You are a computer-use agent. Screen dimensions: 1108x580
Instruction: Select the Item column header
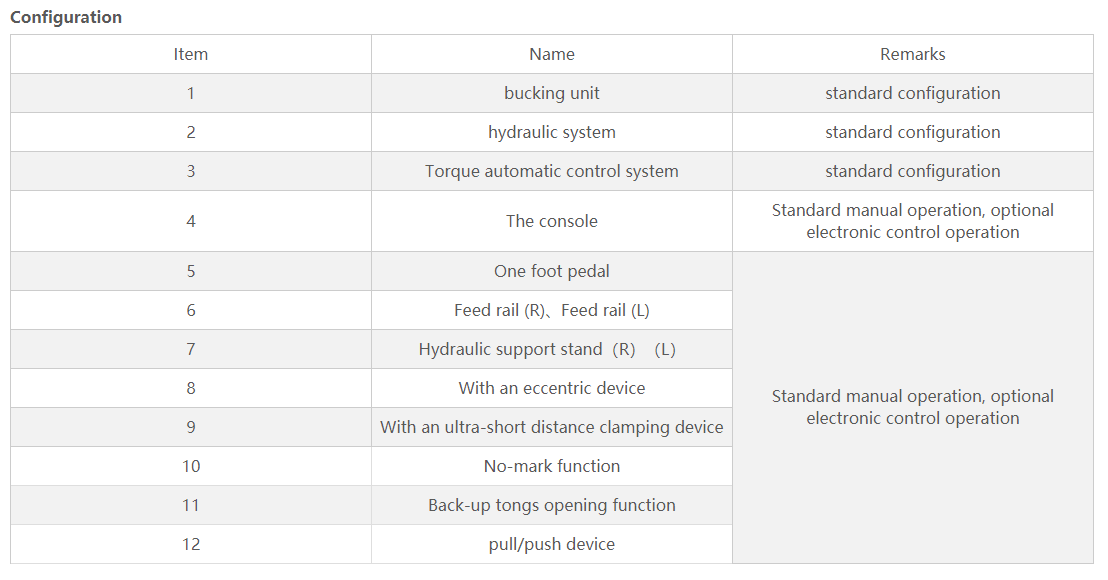coord(191,54)
